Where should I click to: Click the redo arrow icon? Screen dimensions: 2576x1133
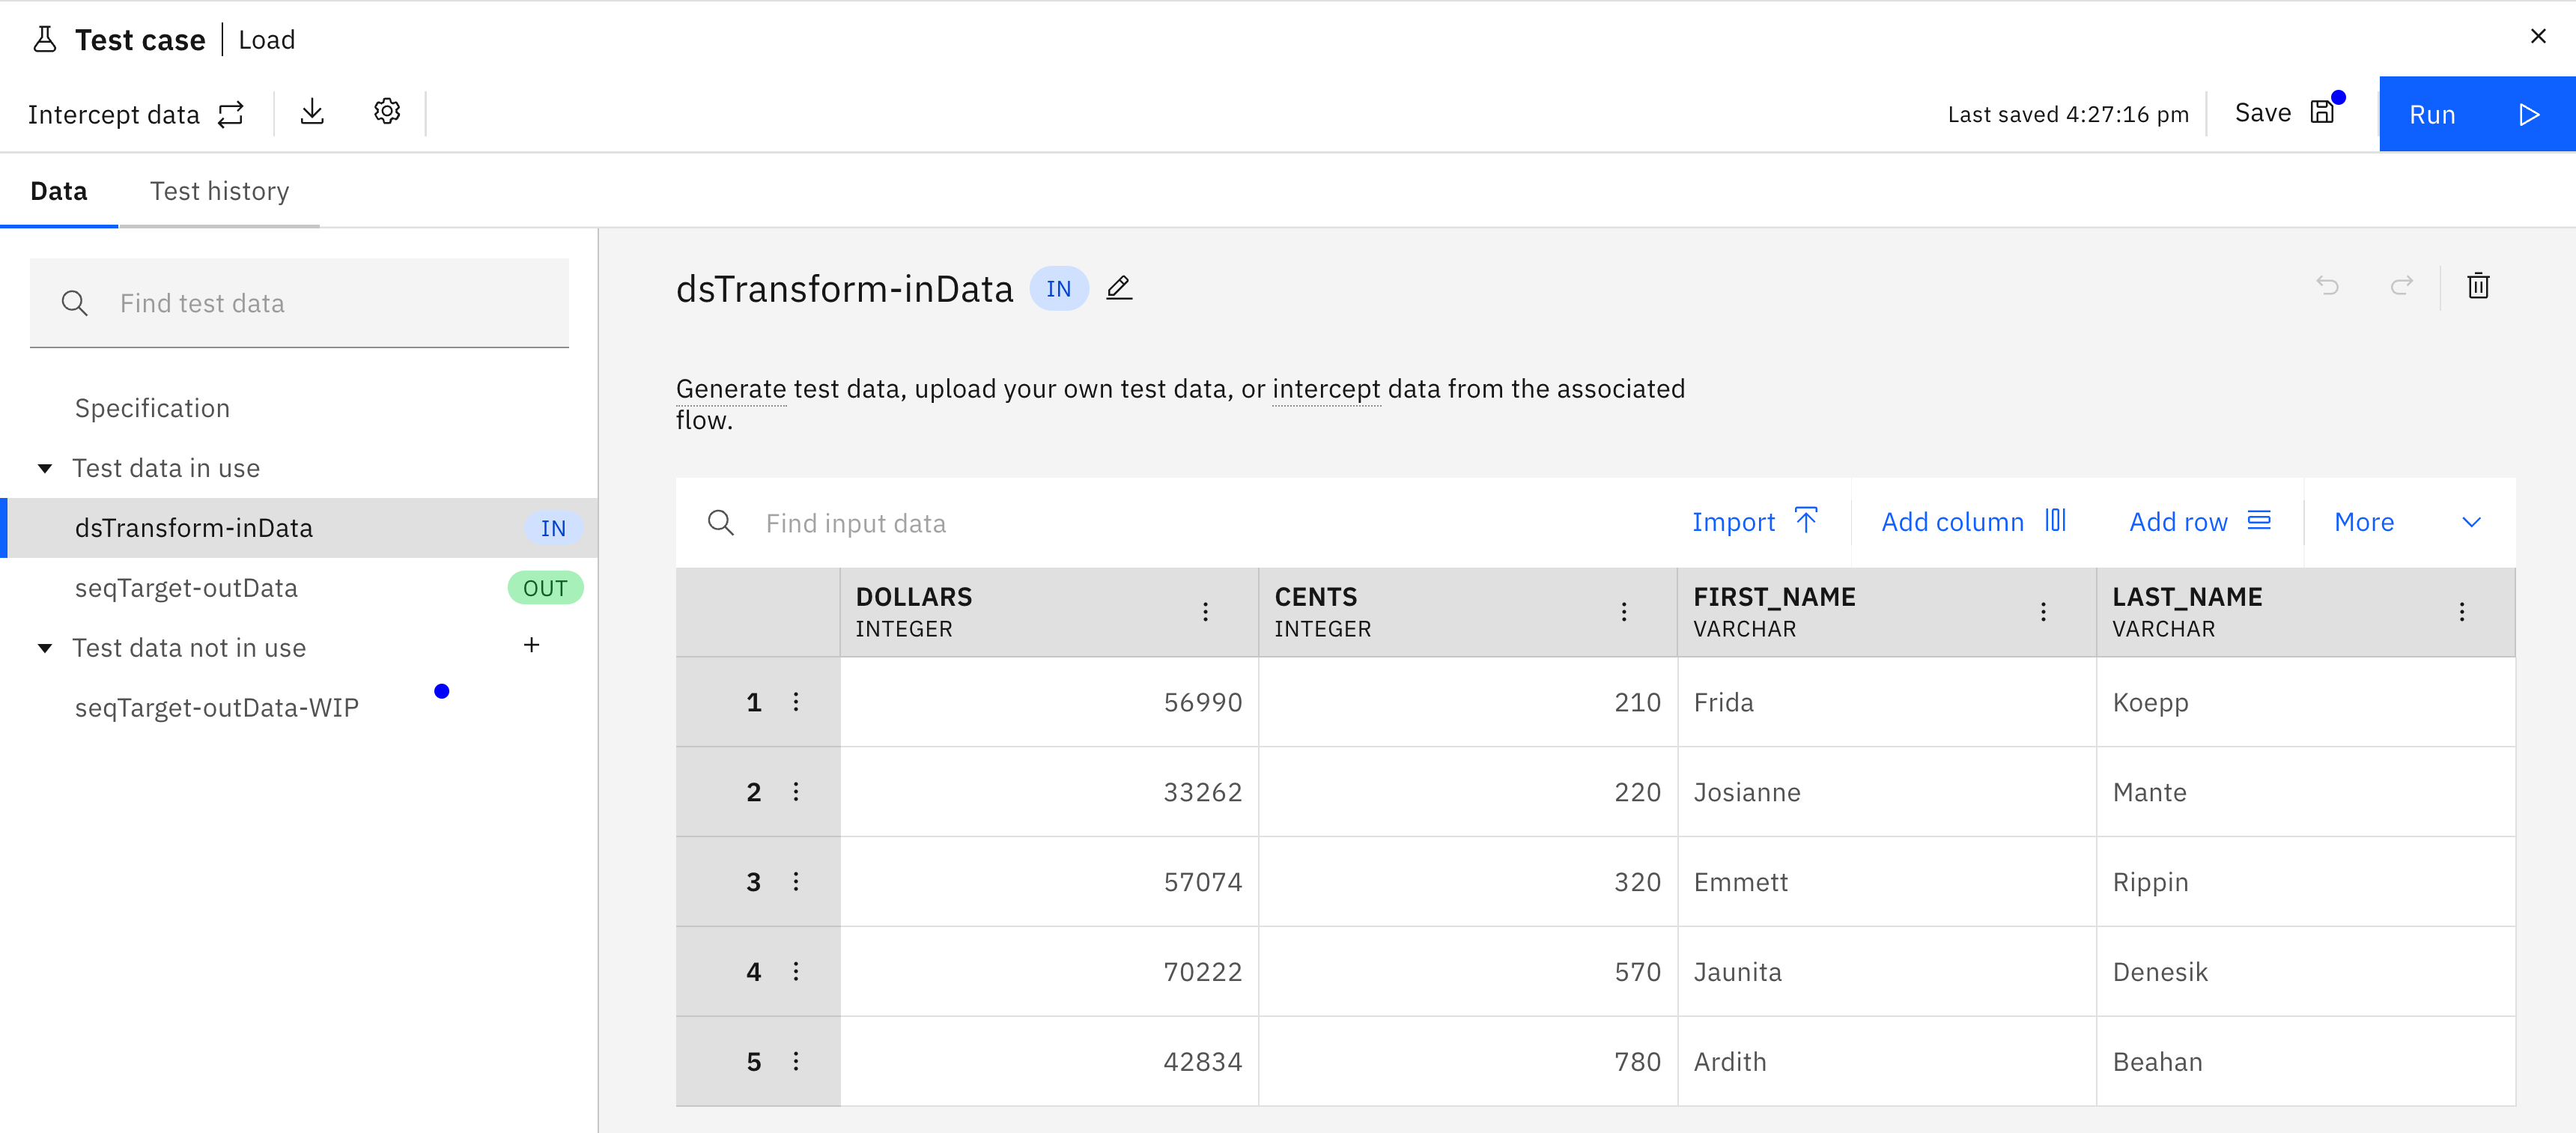pos(2401,286)
